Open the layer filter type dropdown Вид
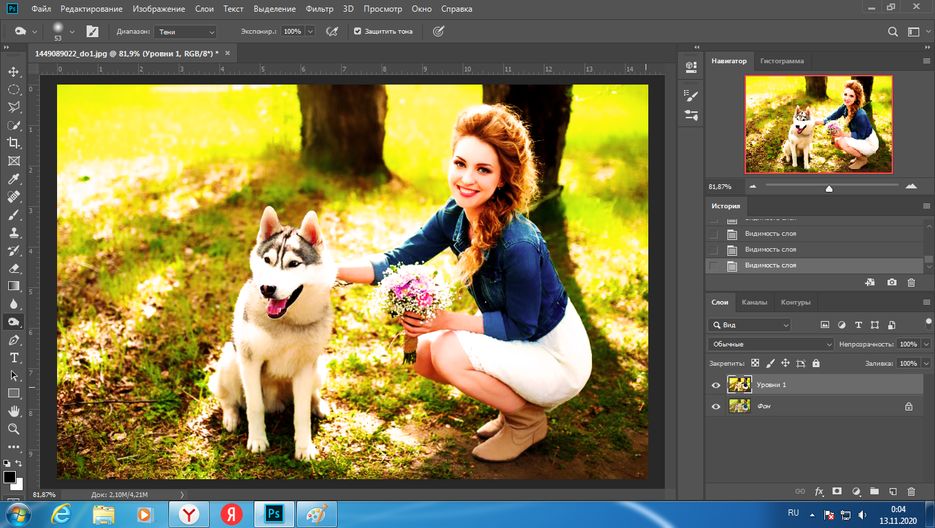Image resolution: width=935 pixels, height=528 pixels. (749, 325)
